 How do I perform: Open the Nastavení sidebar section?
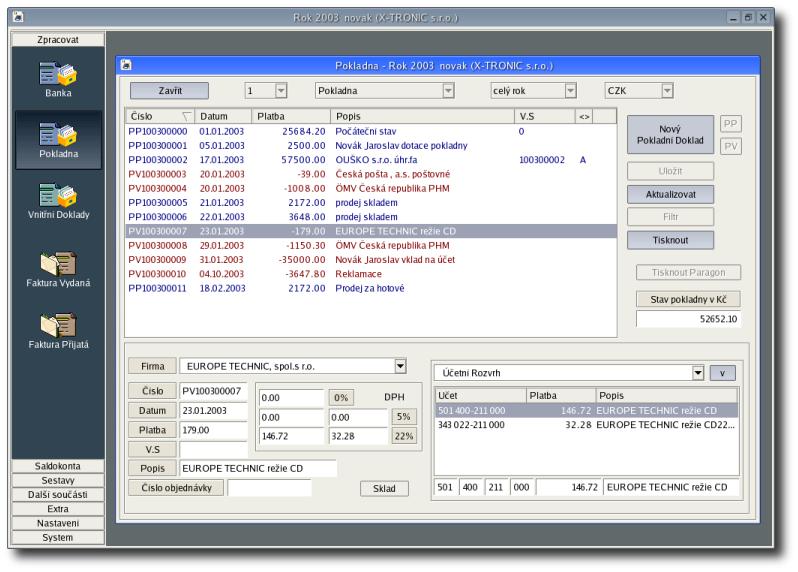click(x=58, y=523)
